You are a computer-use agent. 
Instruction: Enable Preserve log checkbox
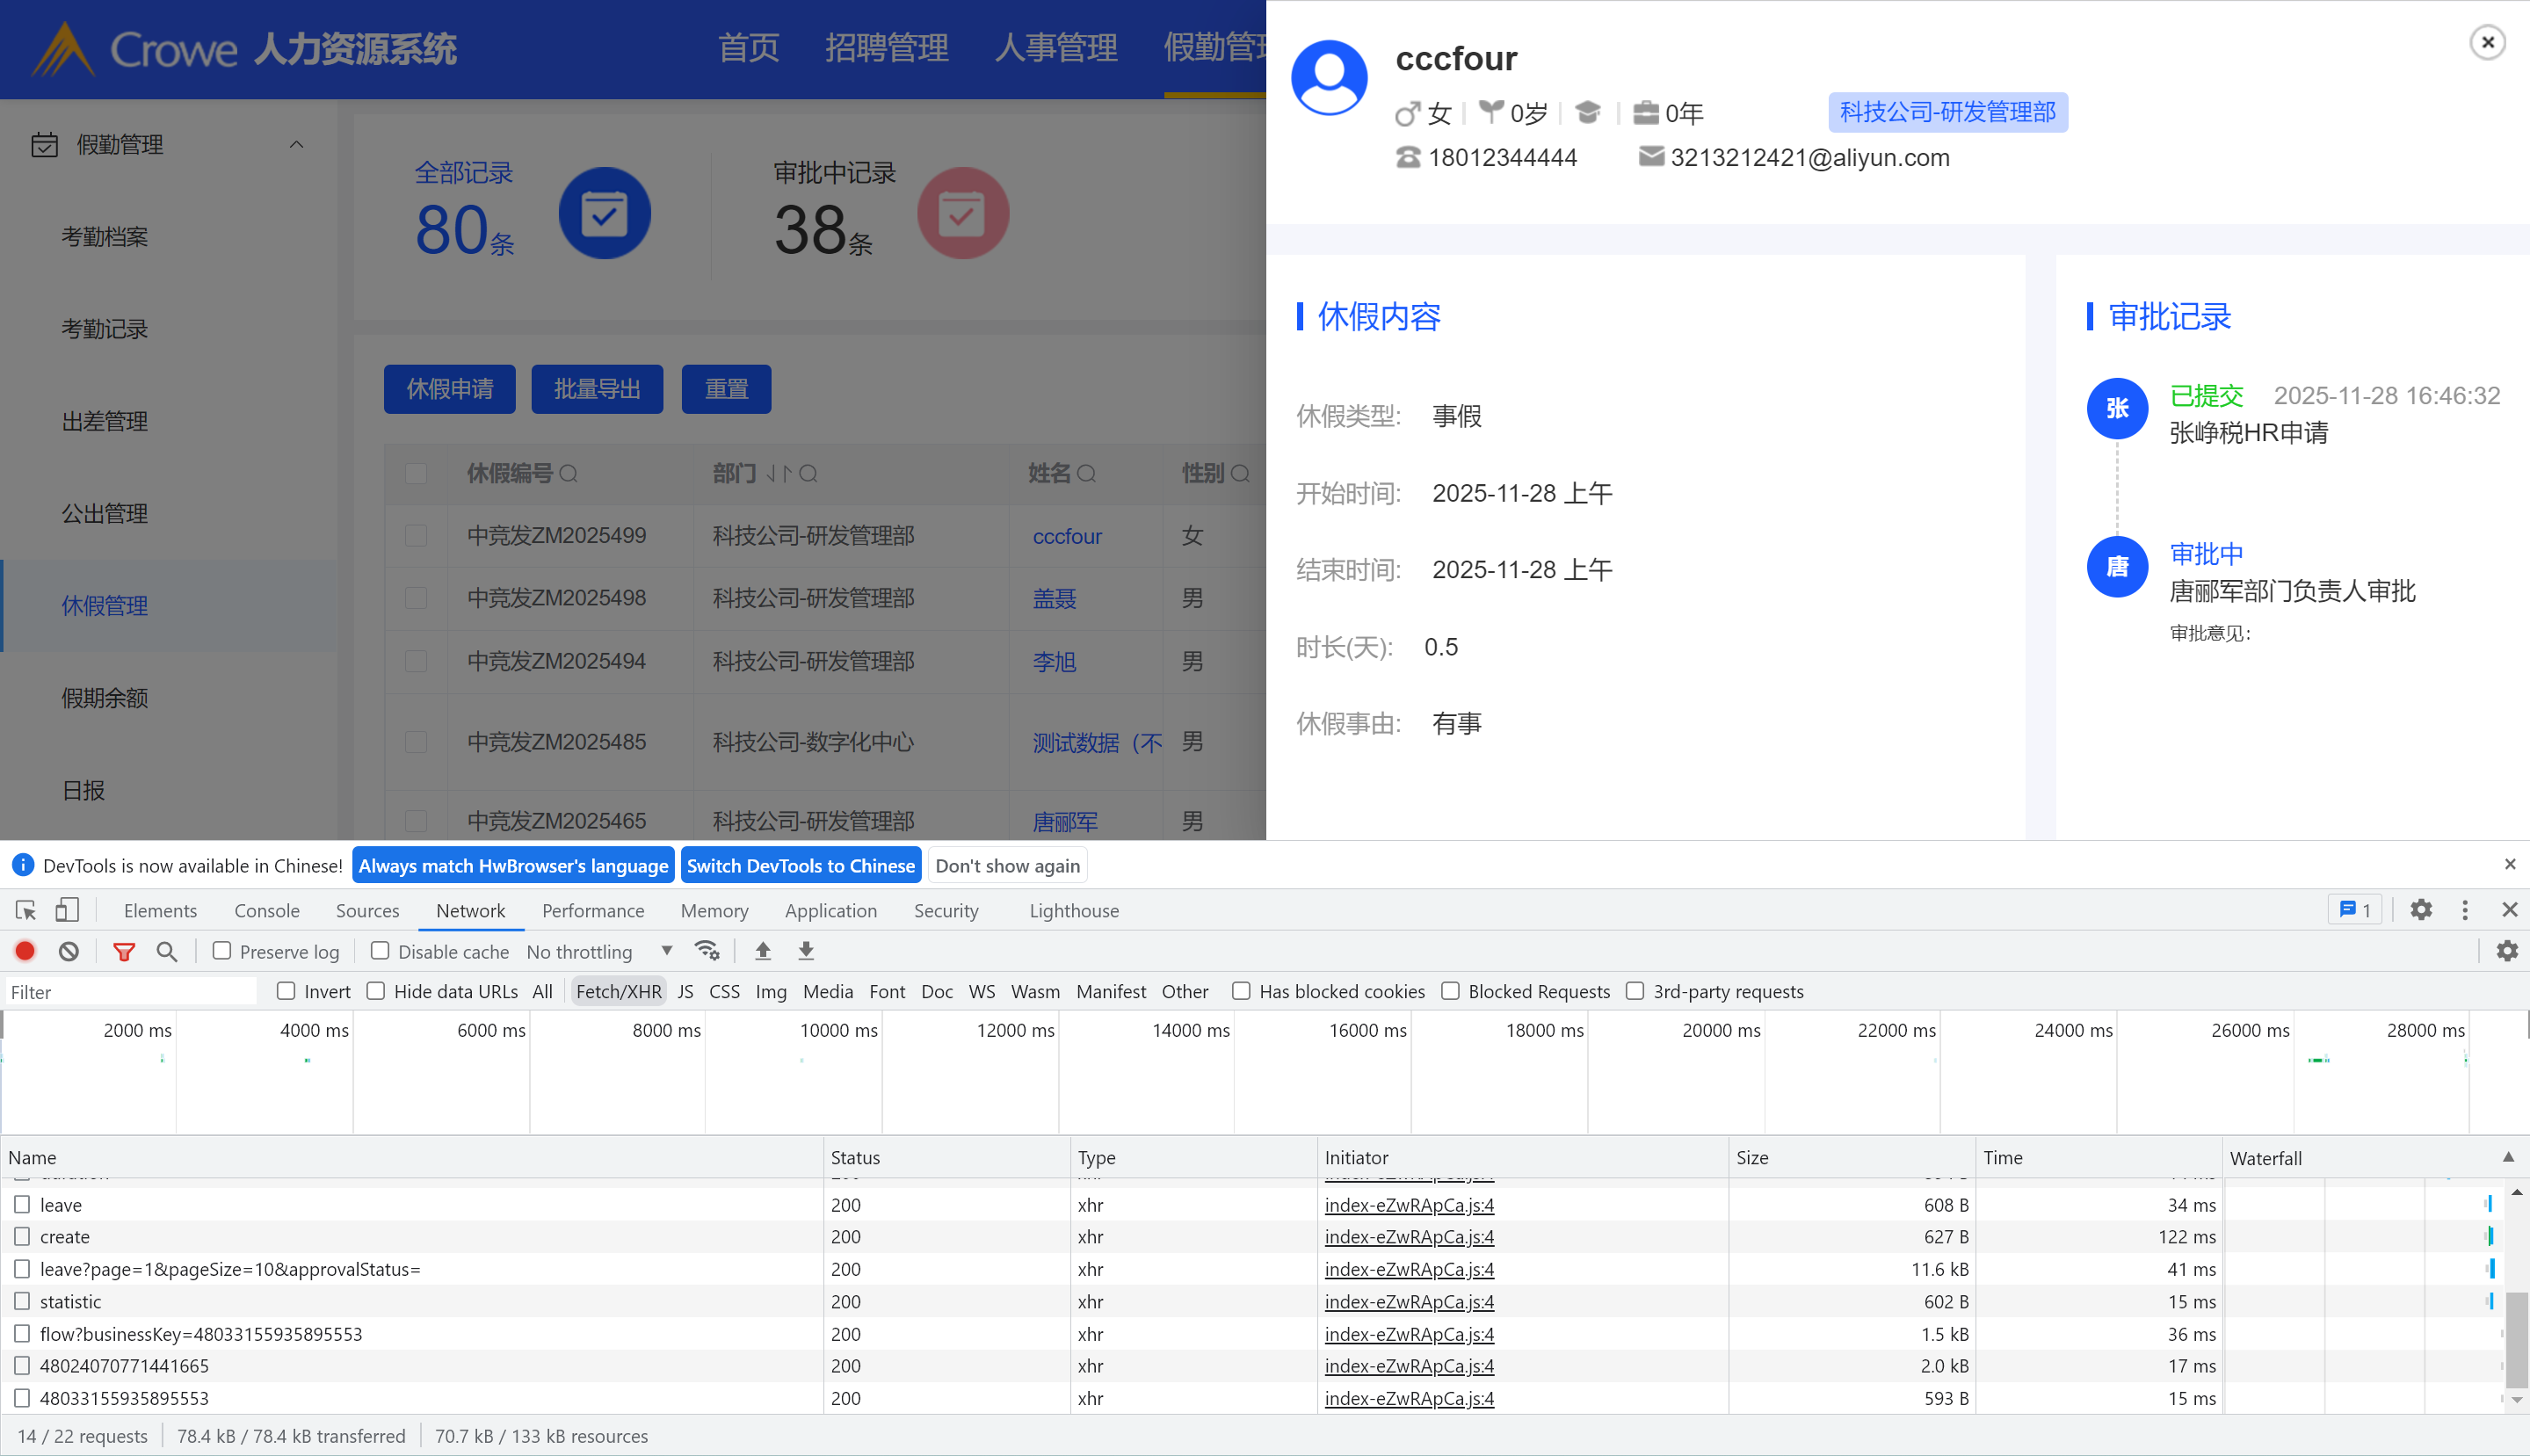pos(222,951)
